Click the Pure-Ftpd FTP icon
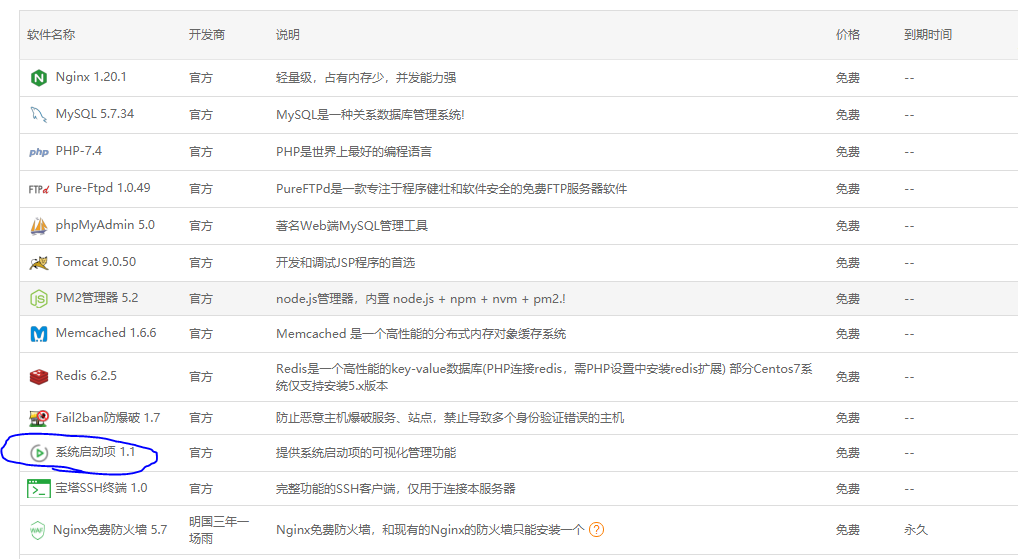1018x559 pixels. 39,189
